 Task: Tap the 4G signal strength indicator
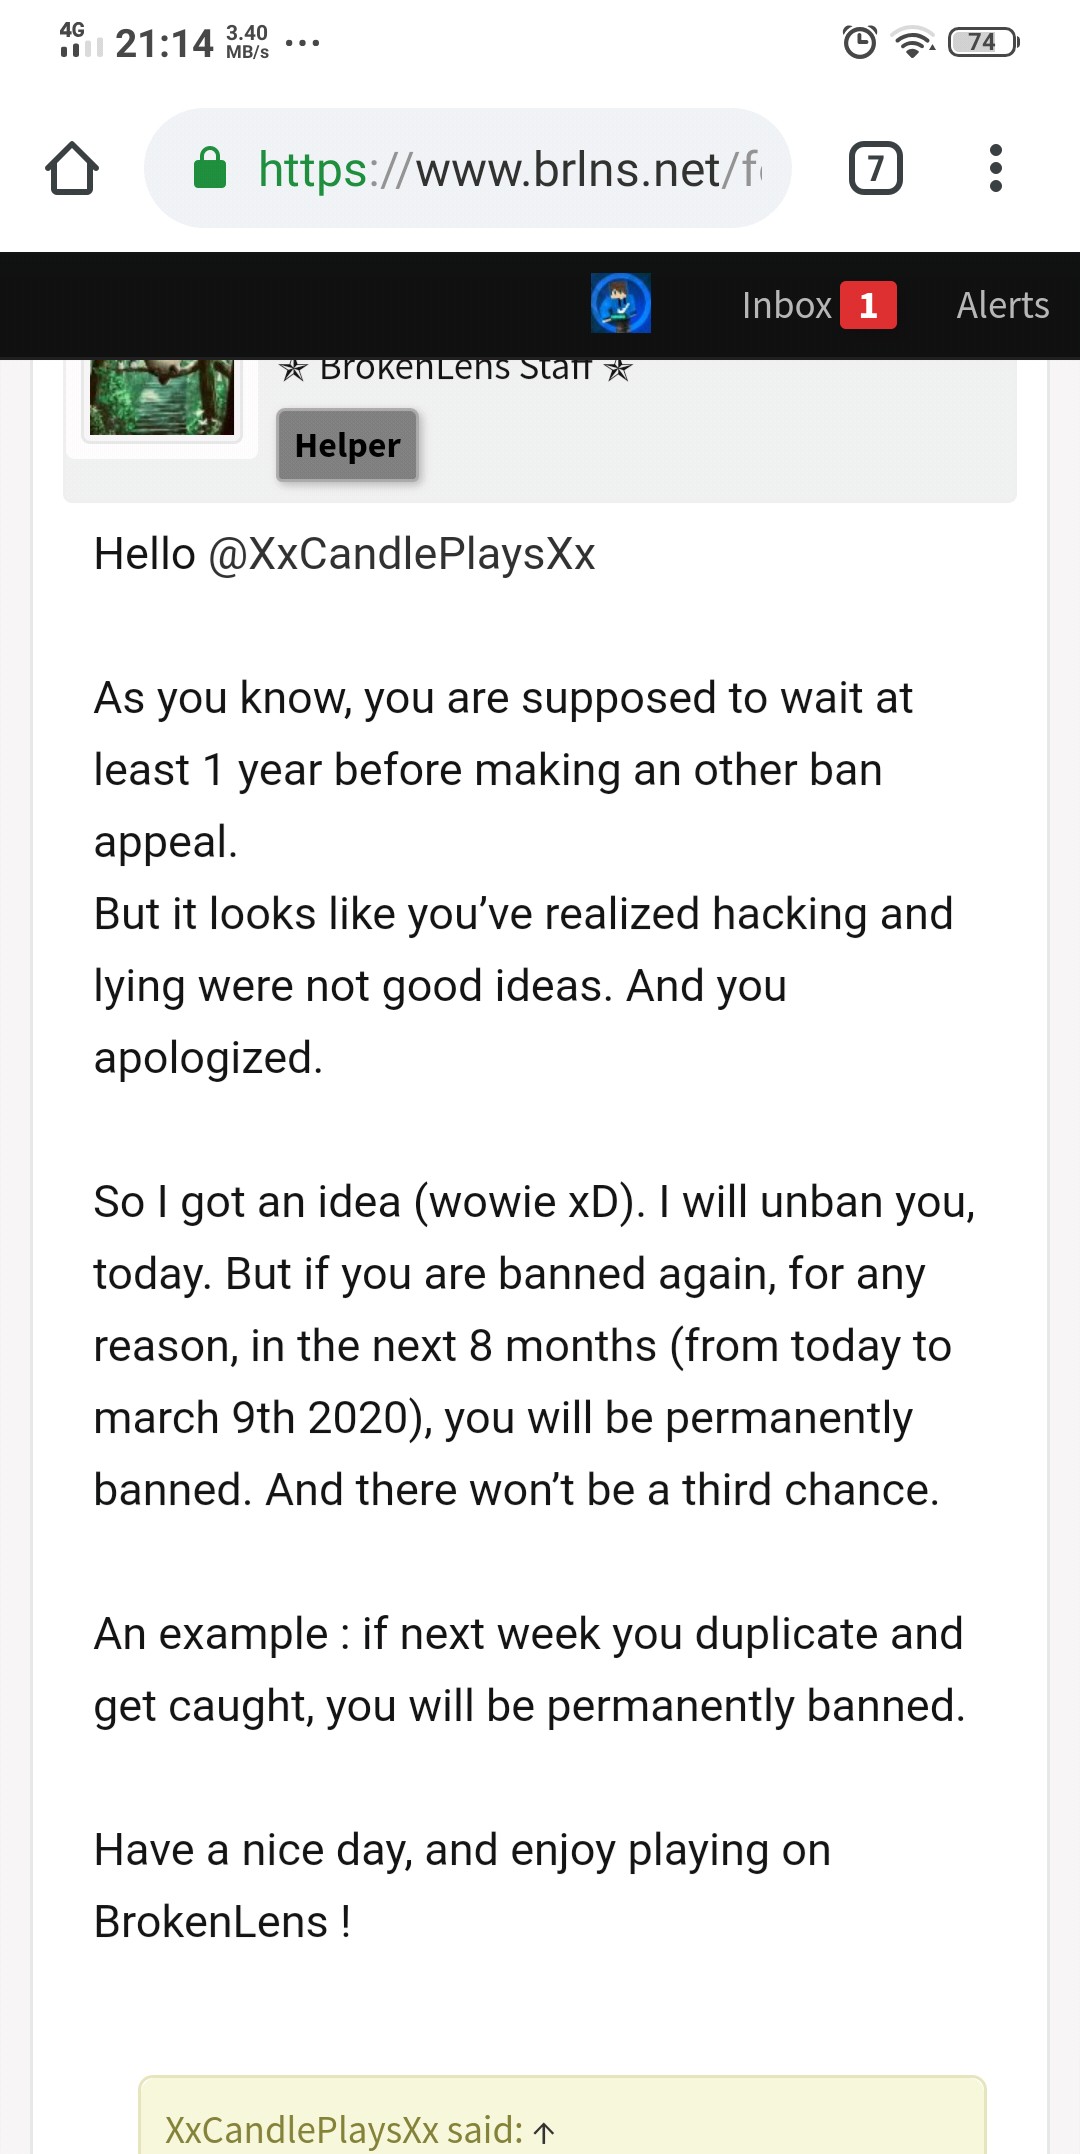point(81,40)
